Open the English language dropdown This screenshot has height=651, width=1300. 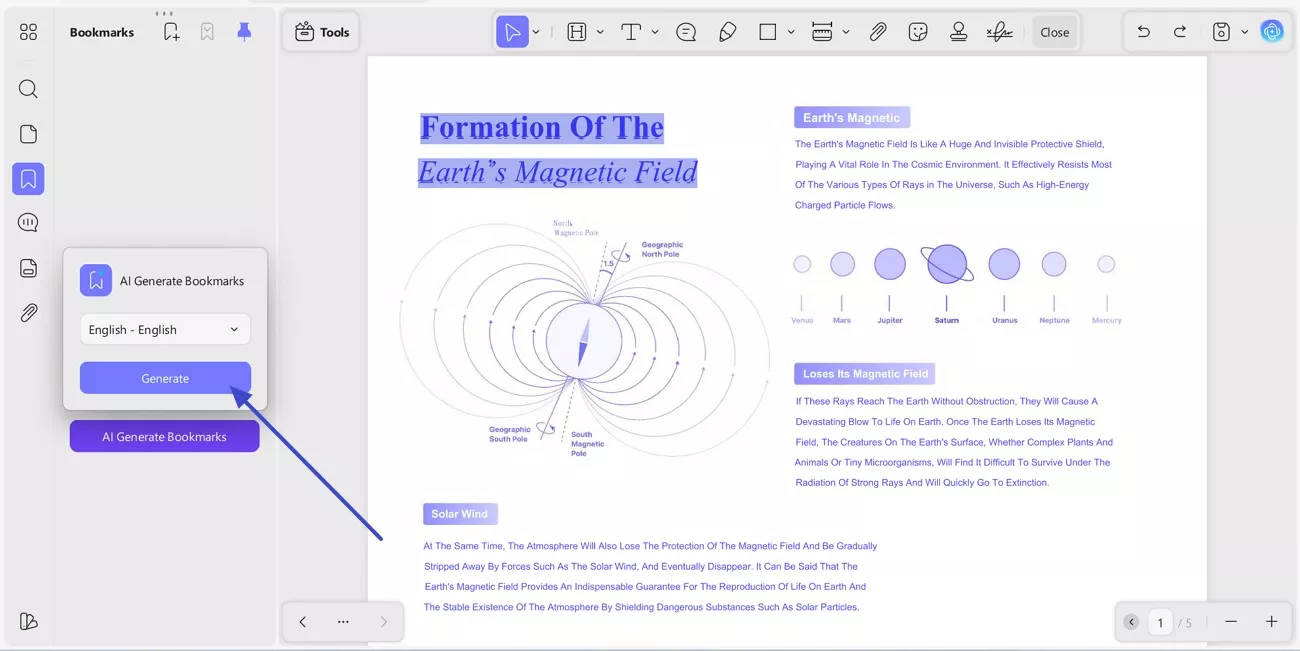coord(164,329)
